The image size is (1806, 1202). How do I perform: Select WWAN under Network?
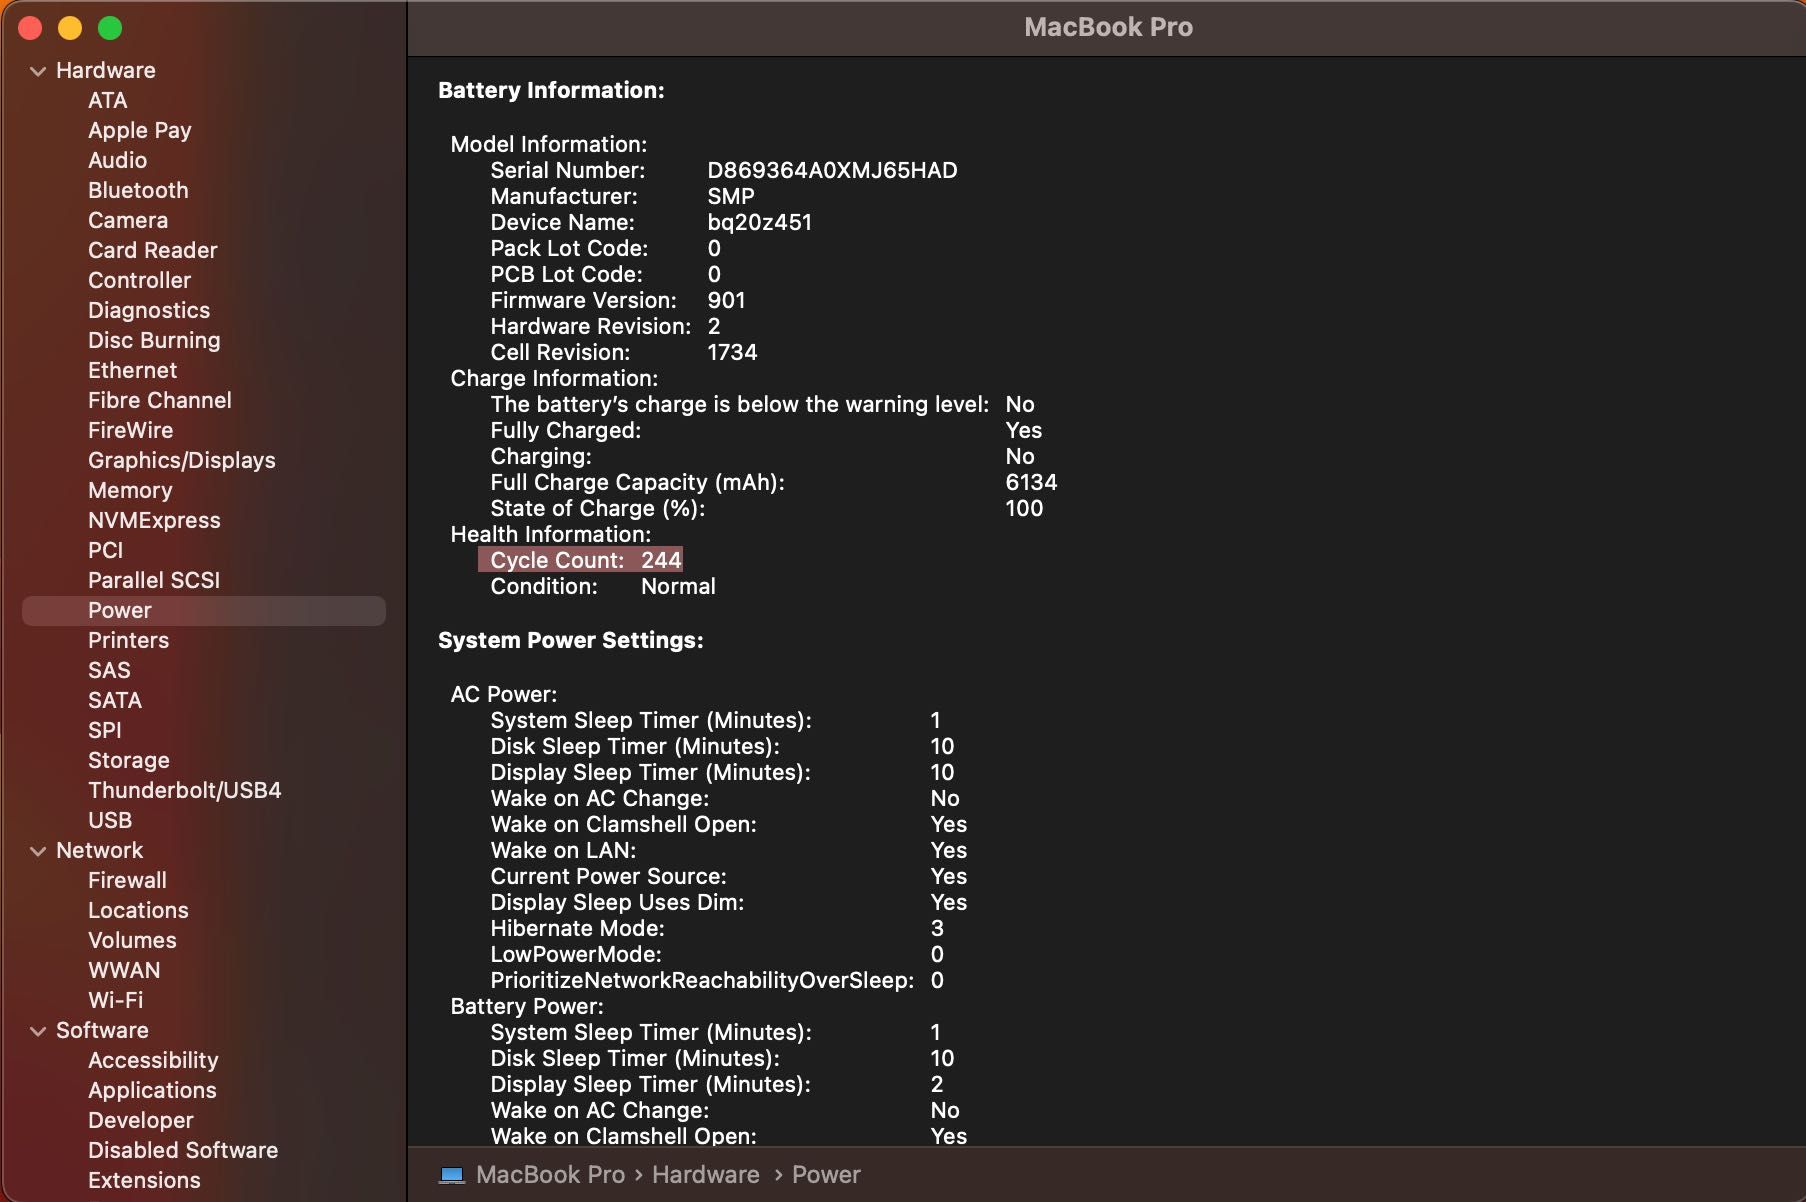pos(124,970)
